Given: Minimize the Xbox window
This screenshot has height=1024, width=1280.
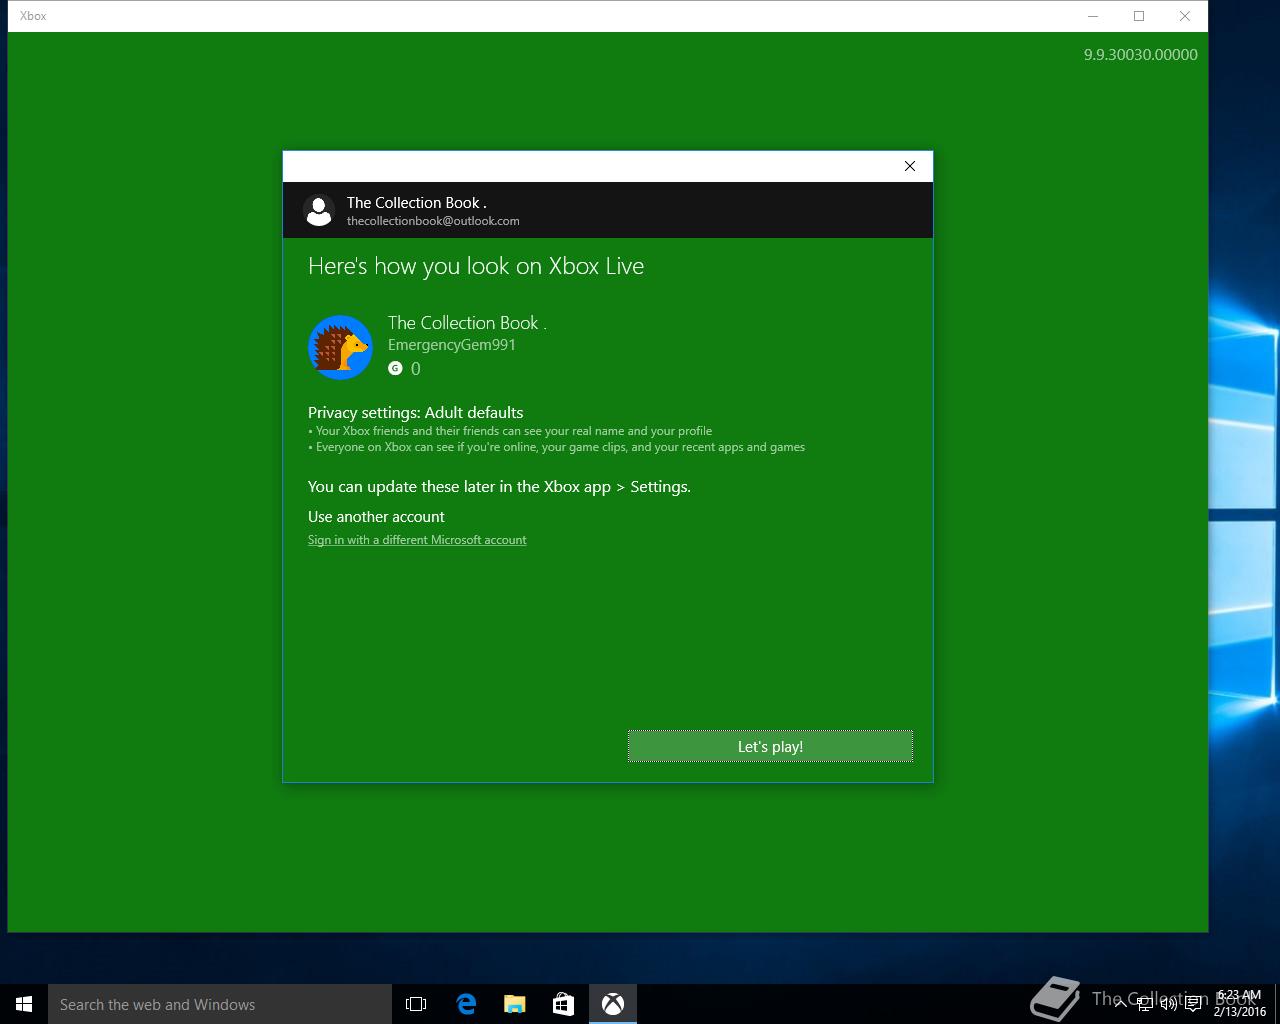Looking at the screenshot, I should coord(1092,16).
